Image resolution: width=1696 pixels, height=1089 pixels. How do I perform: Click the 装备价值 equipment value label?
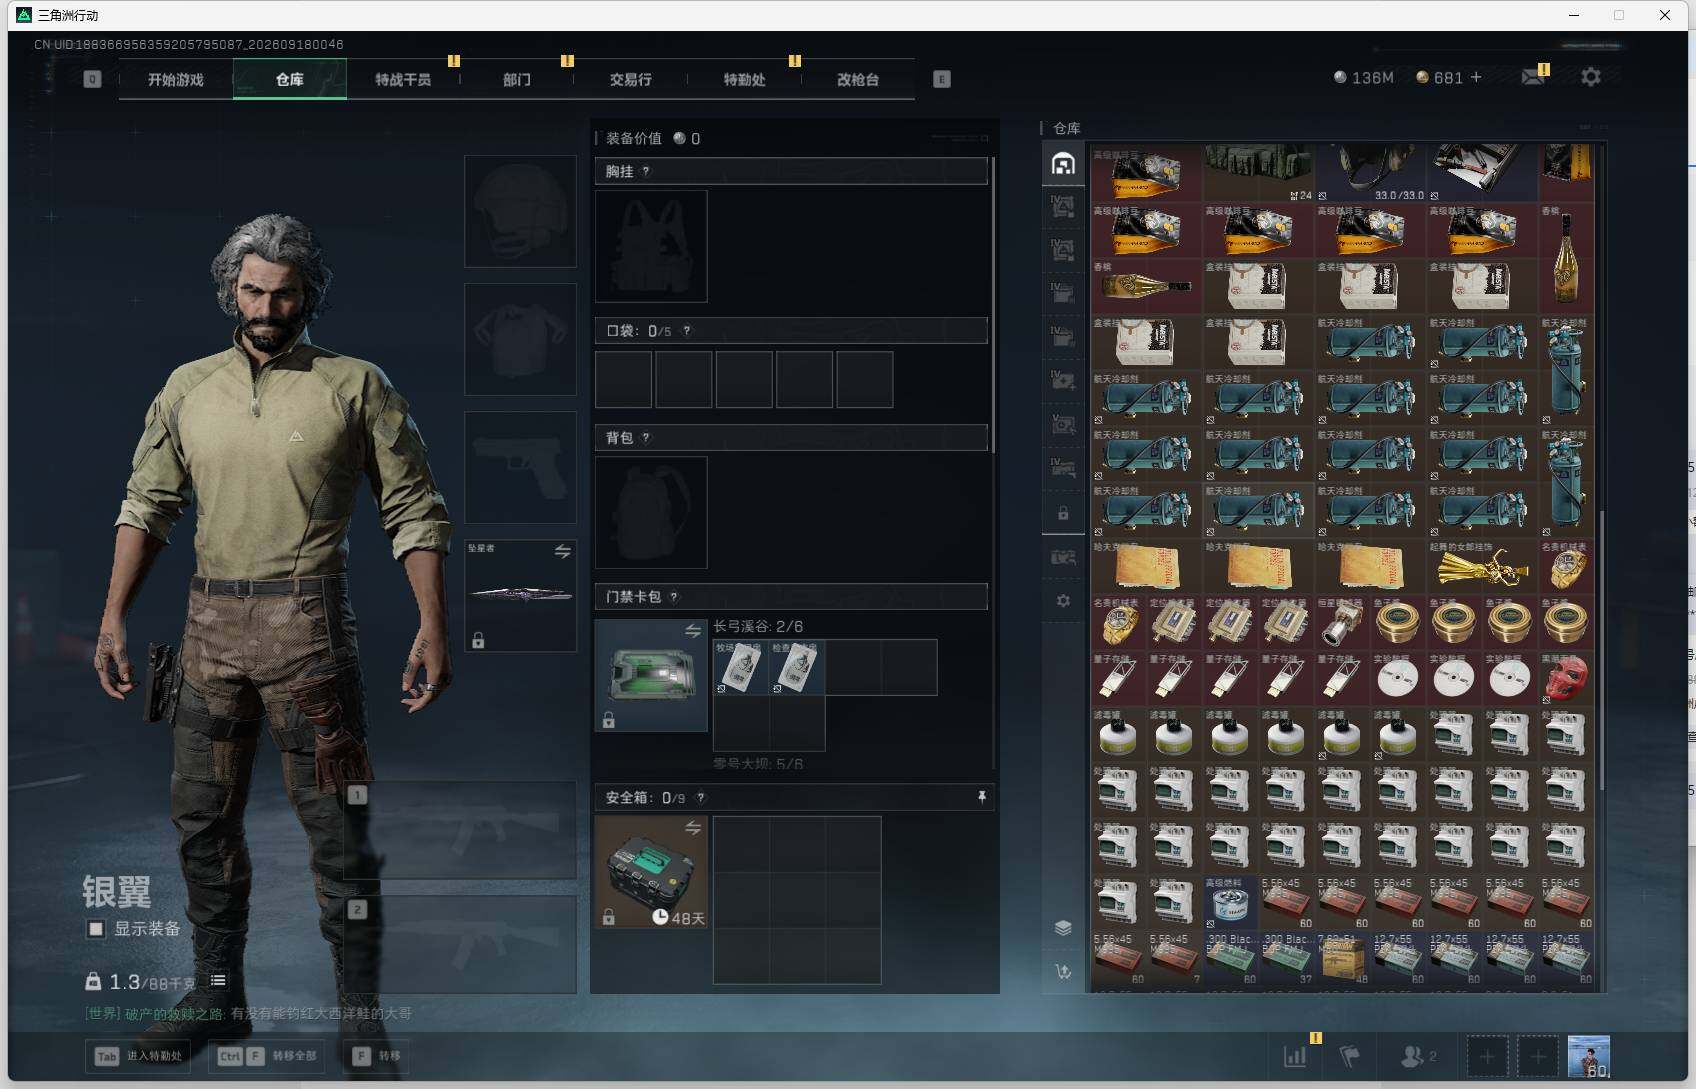[634, 138]
